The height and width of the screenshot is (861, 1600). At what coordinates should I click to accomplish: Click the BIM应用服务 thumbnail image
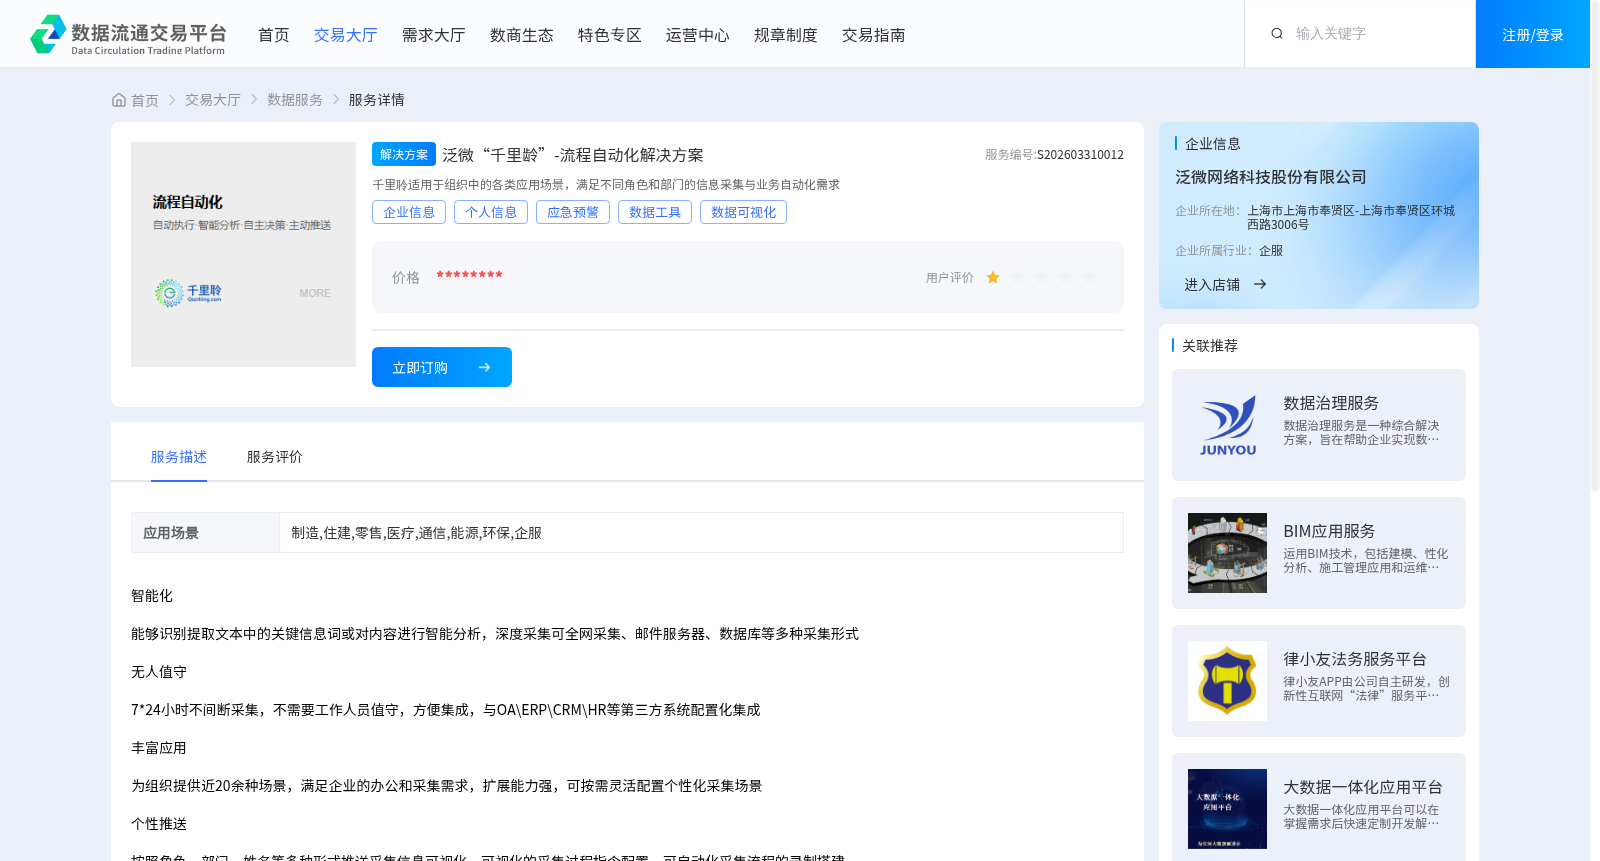(1227, 553)
